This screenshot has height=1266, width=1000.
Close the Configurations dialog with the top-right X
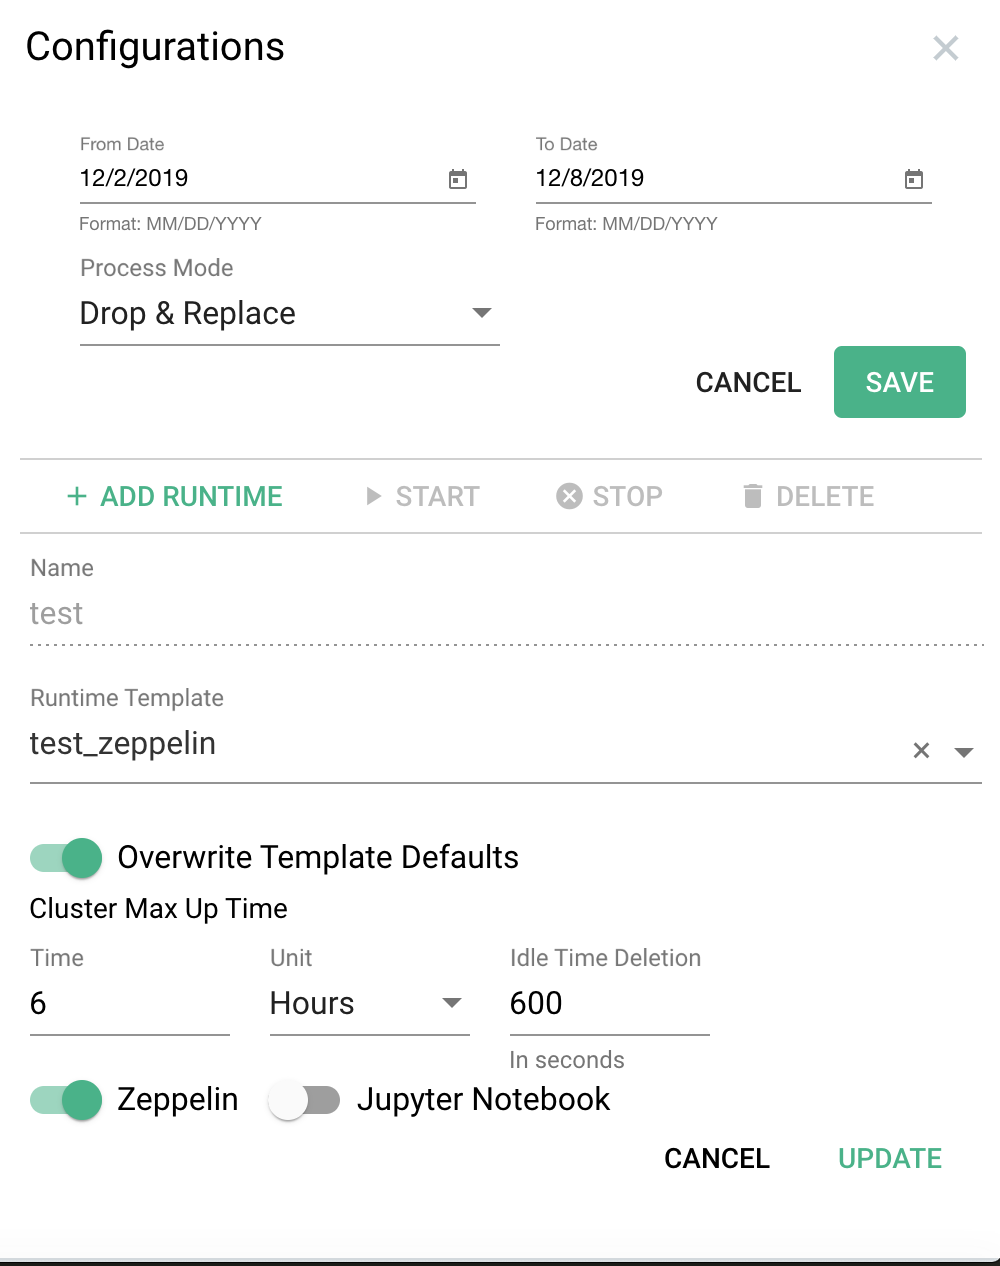(946, 48)
